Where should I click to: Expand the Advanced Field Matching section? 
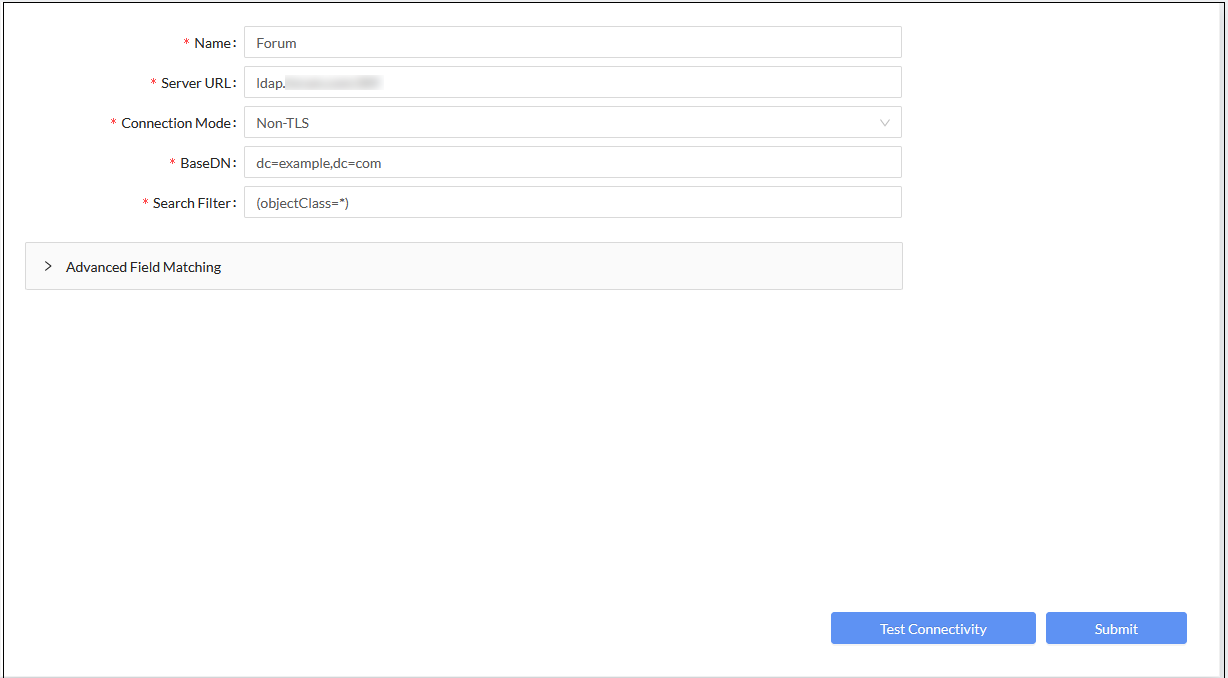click(x=143, y=266)
